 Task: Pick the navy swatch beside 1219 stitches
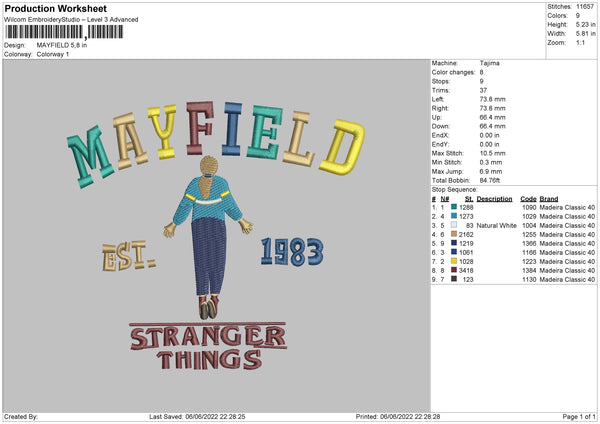454,243
